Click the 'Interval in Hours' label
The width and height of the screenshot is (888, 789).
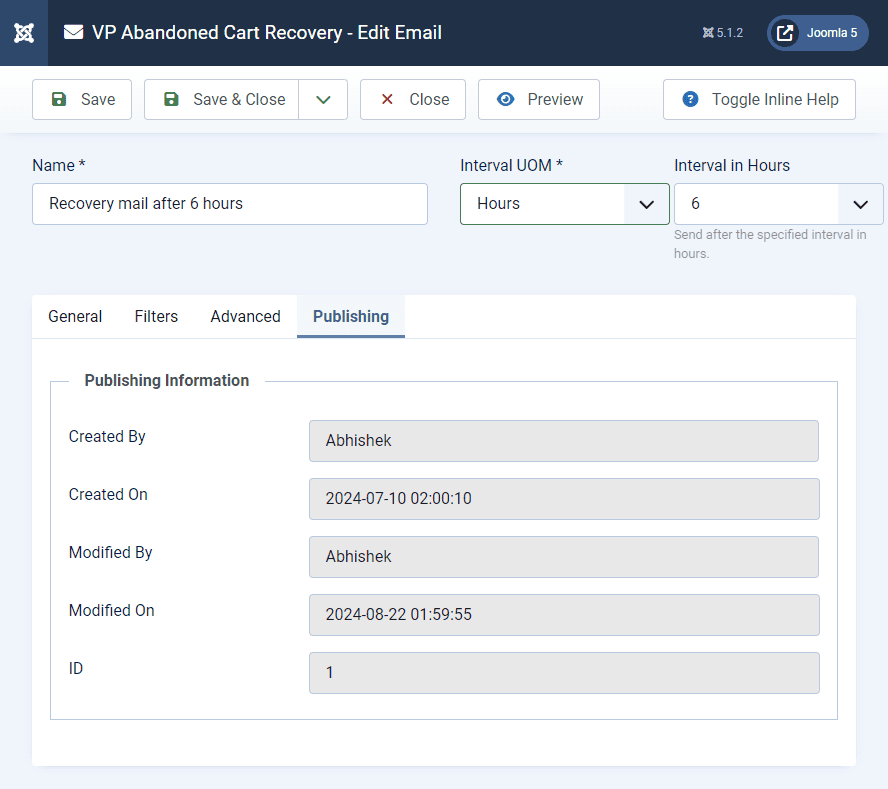(732, 165)
